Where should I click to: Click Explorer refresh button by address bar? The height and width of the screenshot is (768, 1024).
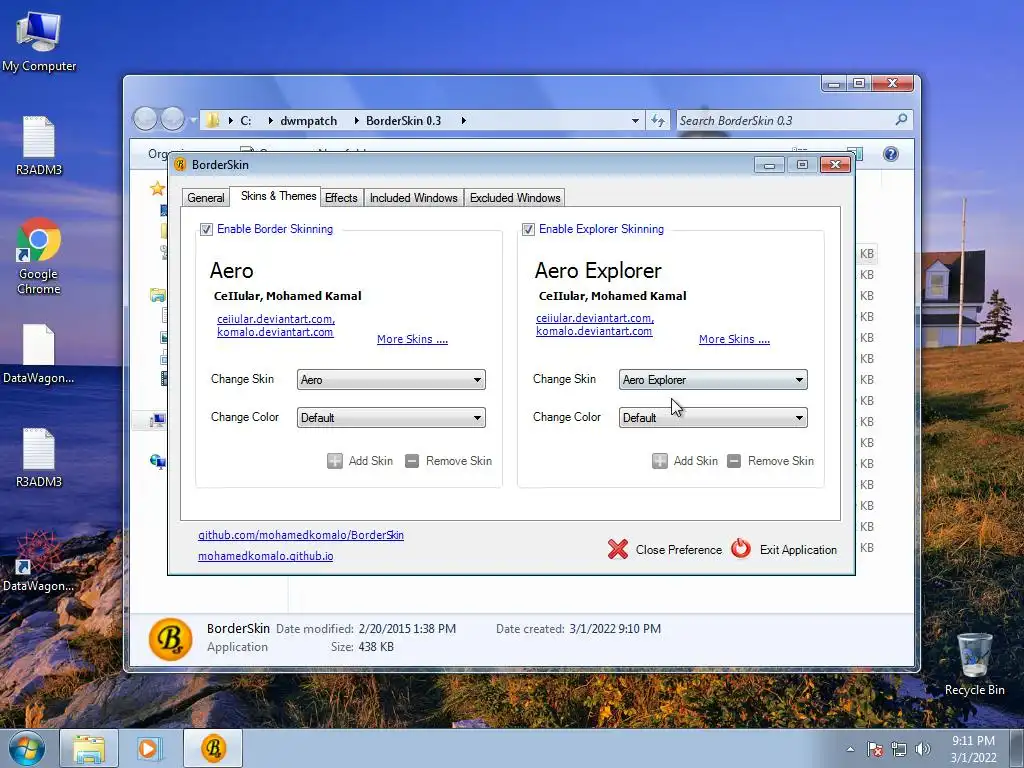pos(658,120)
